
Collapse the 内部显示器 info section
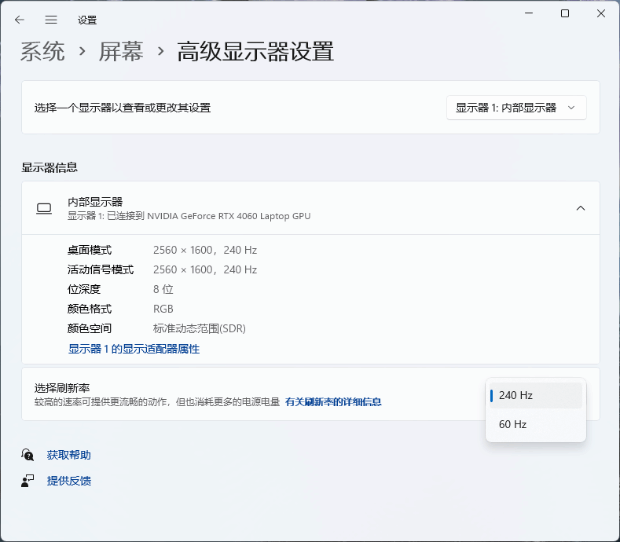(x=580, y=208)
